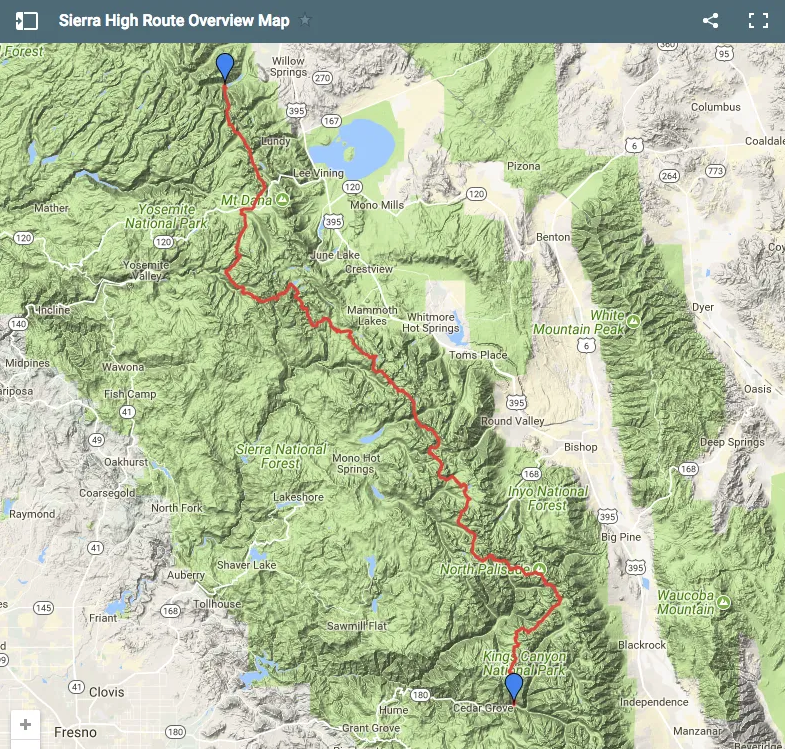Screen dimensions: 785x749
Task: Share this map via share icon
Action: 710,21
